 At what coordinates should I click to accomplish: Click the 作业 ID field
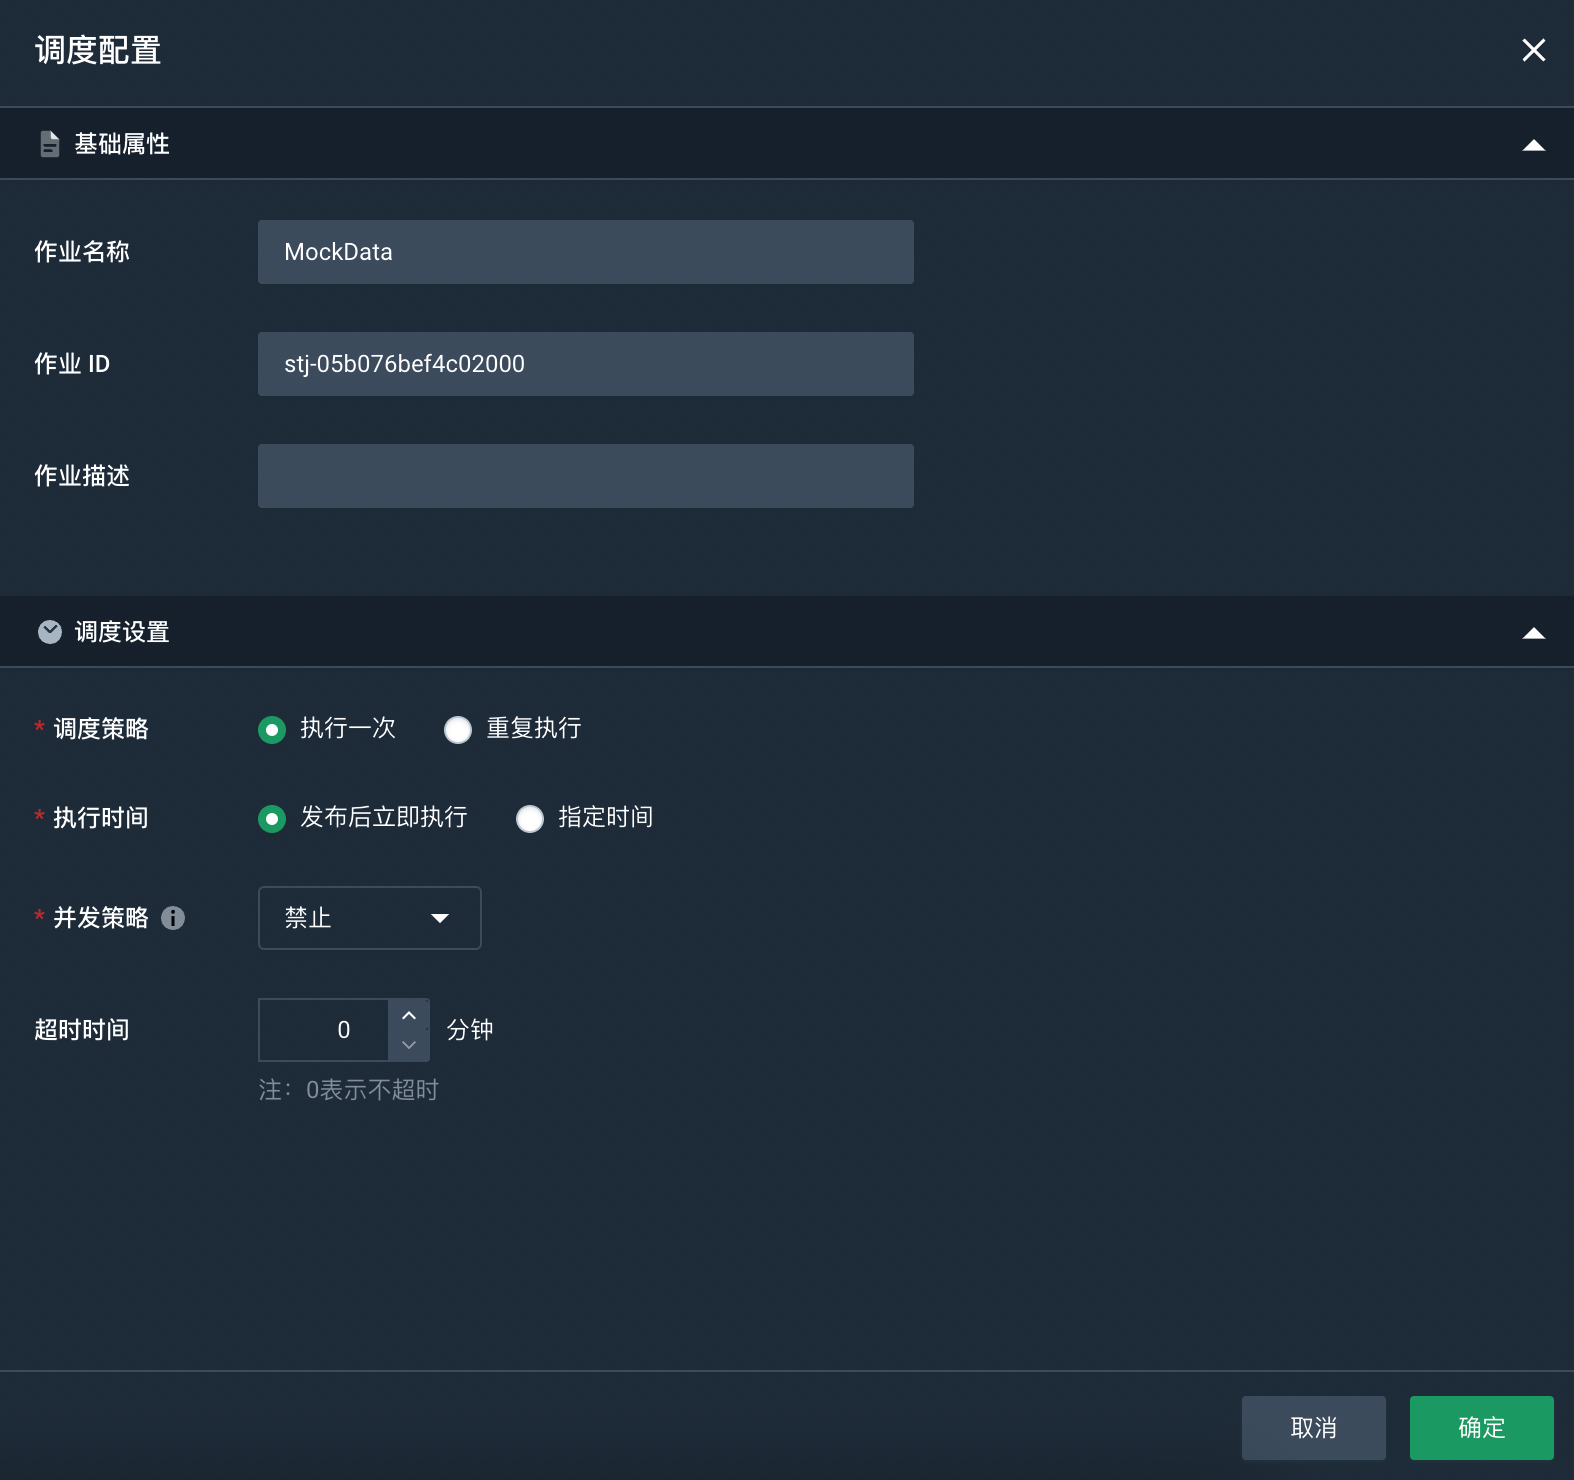585,364
